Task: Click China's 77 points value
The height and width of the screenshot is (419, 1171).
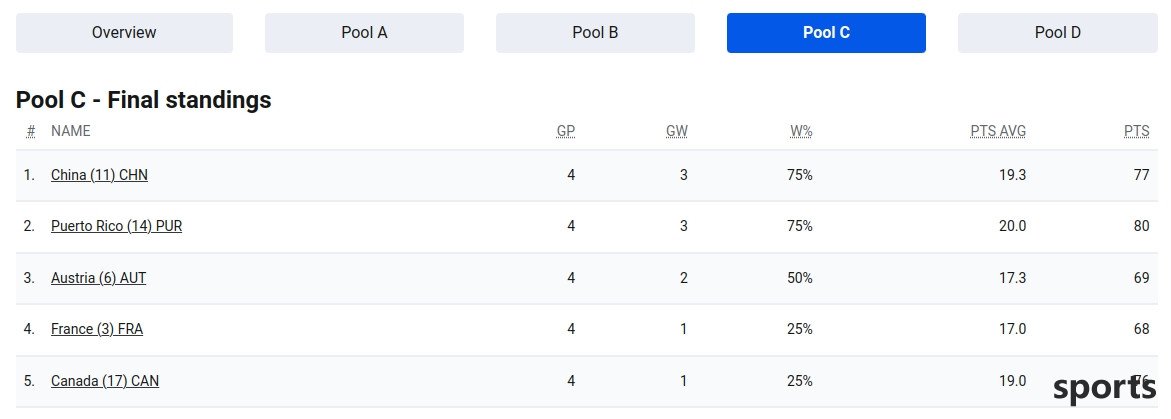Action: pos(1141,175)
